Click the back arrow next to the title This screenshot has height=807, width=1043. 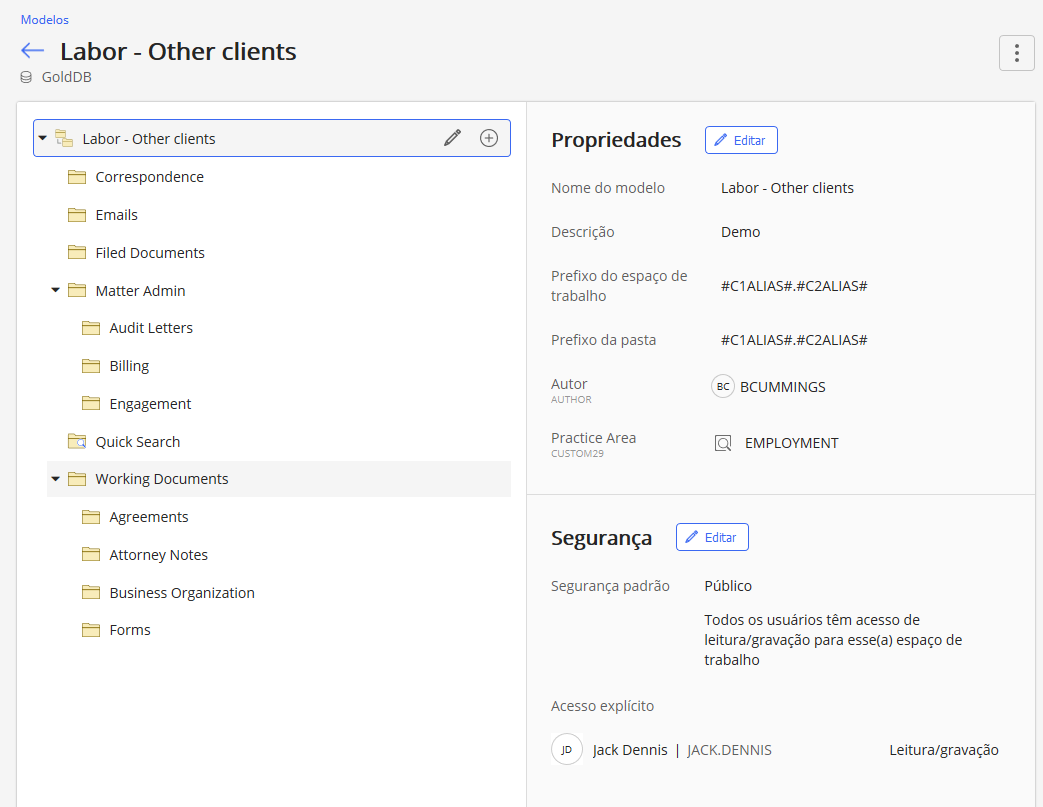[x=33, y=51]
